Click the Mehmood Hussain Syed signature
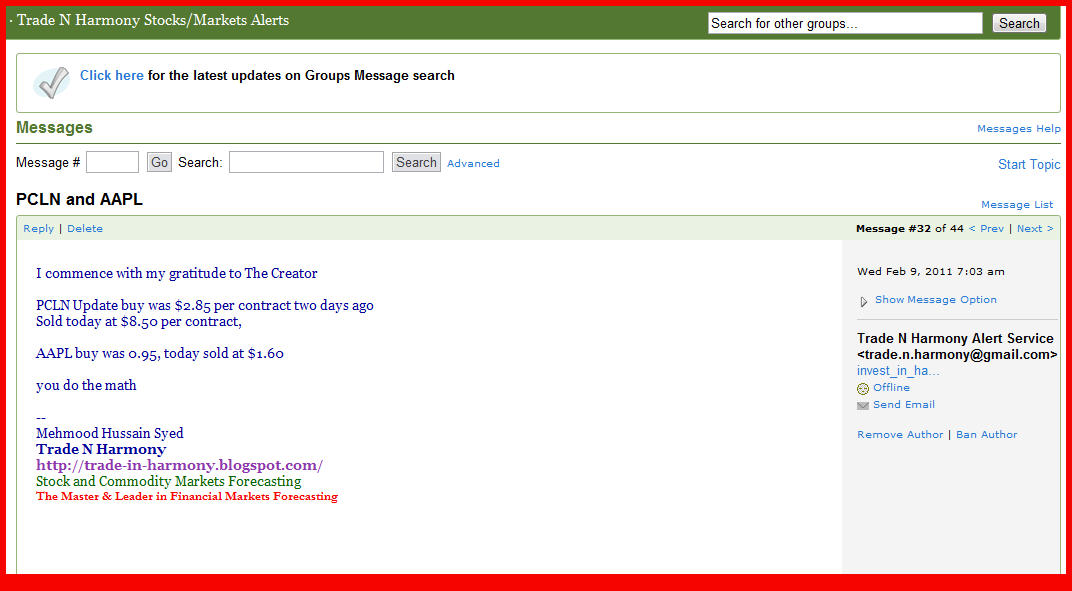This screenshot has width=1072, height=591. pyautogui.click(x=110, y=433)
